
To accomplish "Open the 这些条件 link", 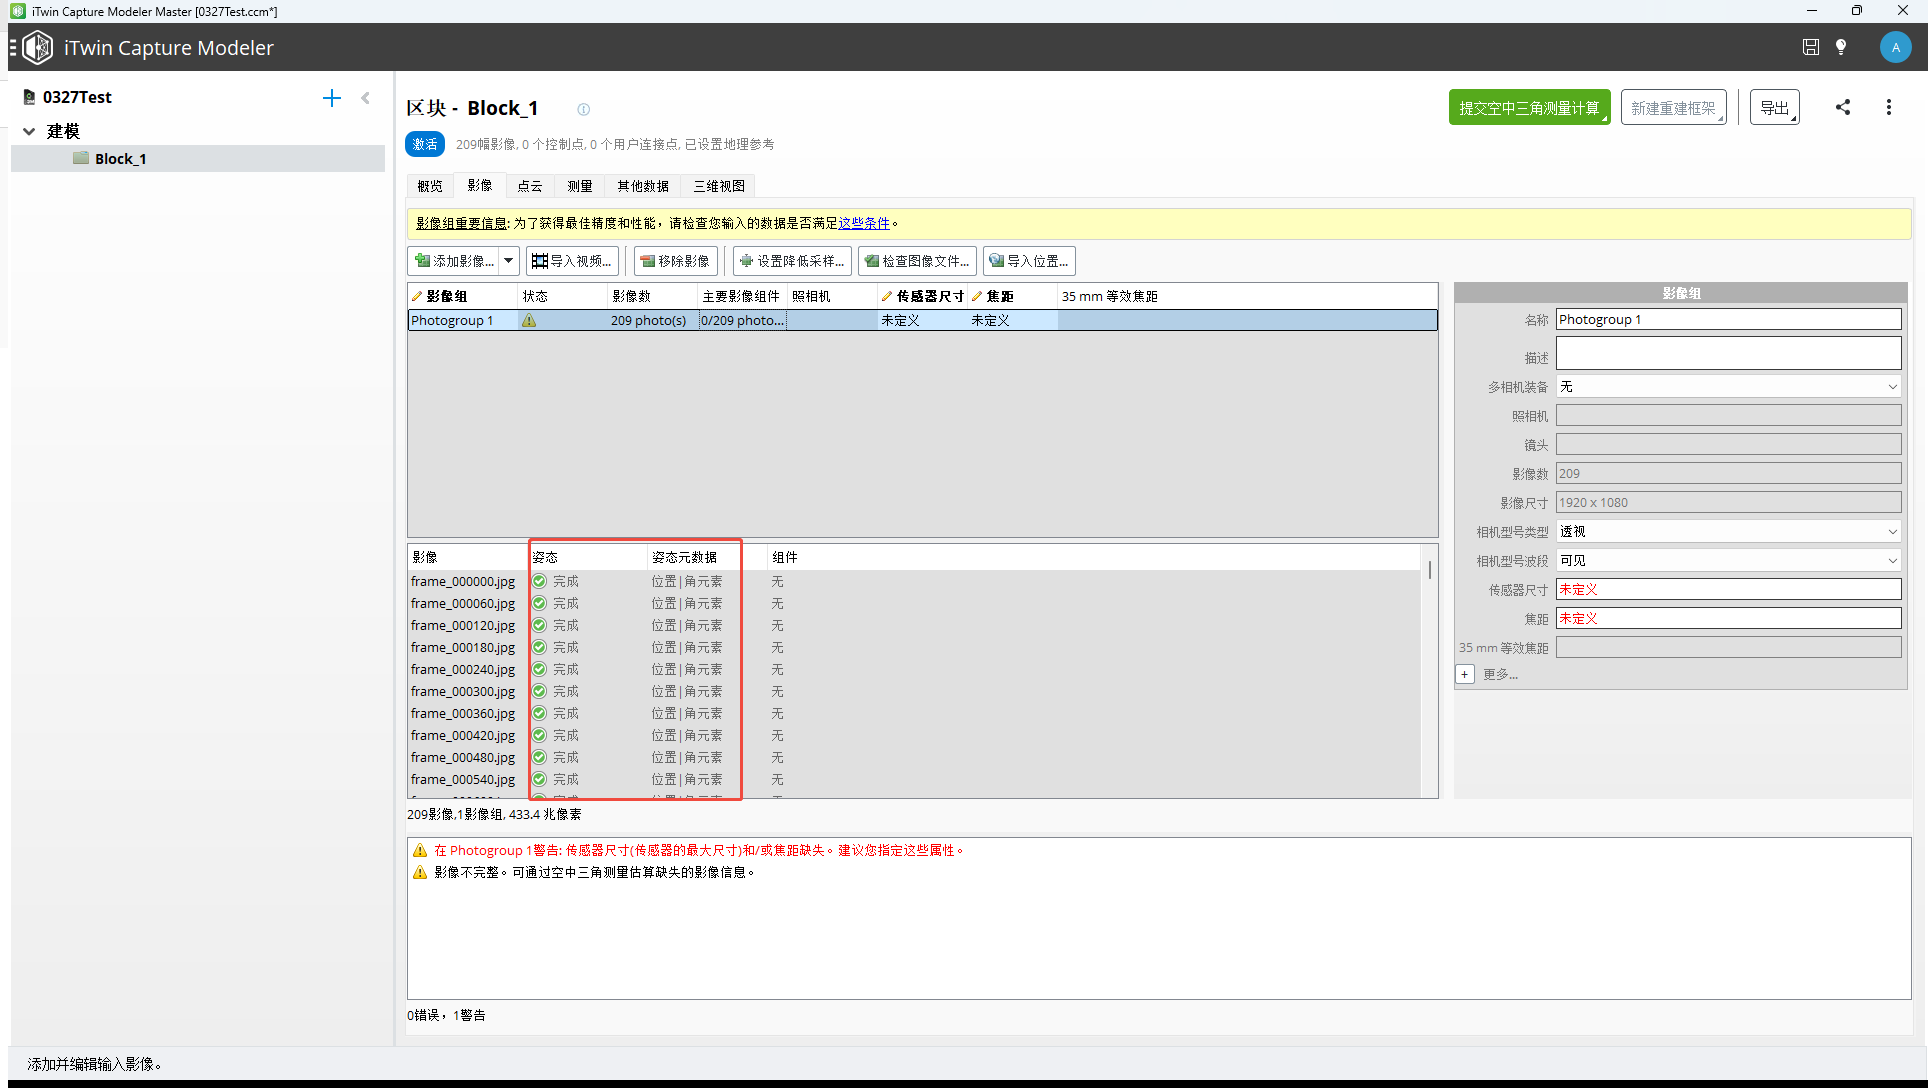I will [x=864, y=223].
